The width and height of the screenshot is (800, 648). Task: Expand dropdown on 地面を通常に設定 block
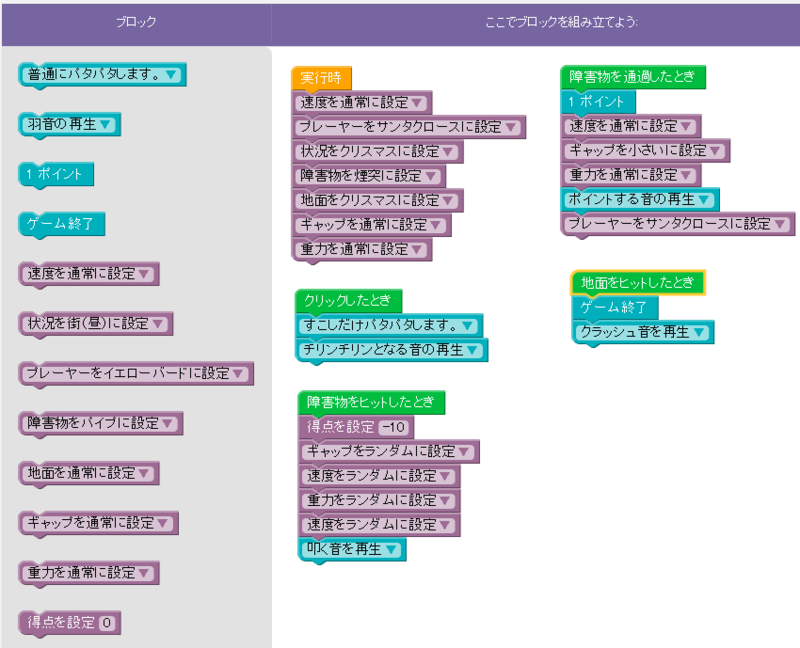(144, 473)
